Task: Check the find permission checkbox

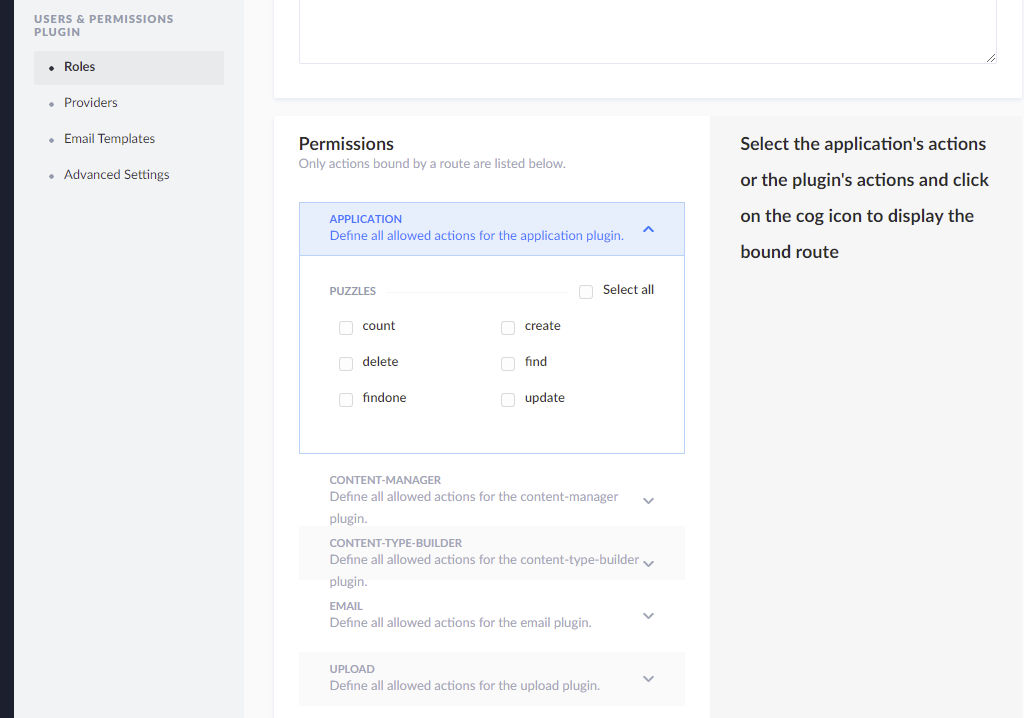Action: tap(508, 363)
